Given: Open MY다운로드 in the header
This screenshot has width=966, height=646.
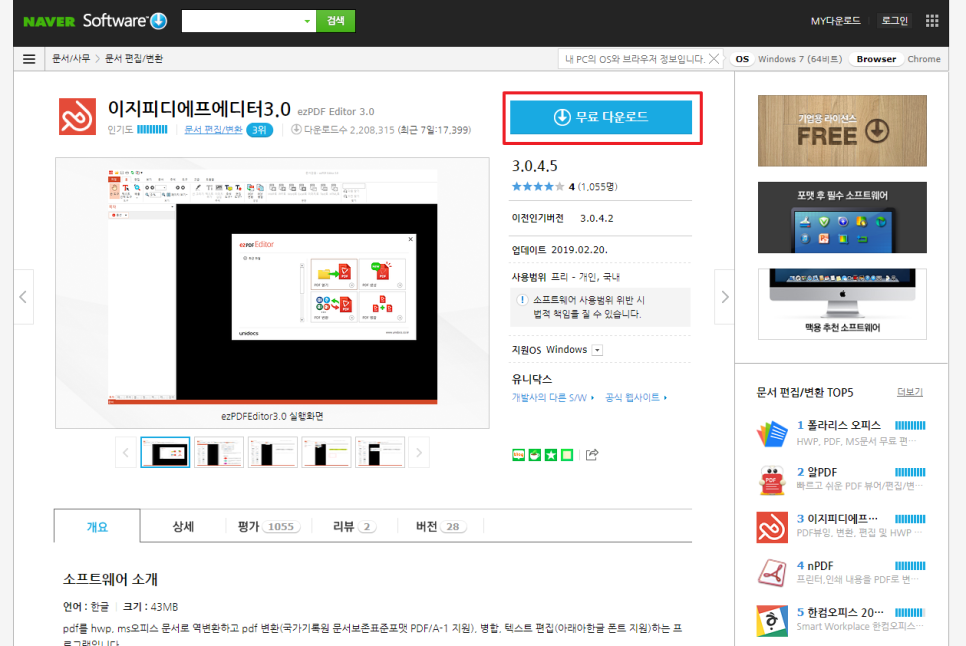Looking at the screenshot, I should coord(835,21).
